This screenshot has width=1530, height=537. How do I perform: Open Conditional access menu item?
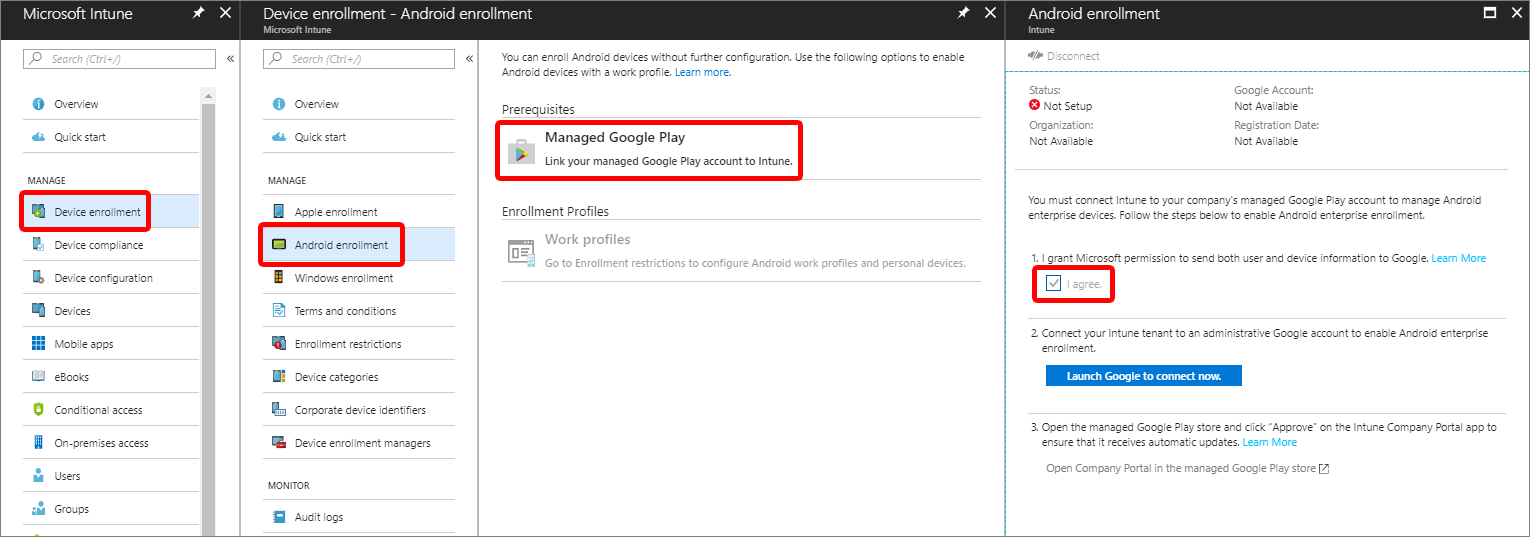(110, 410)
